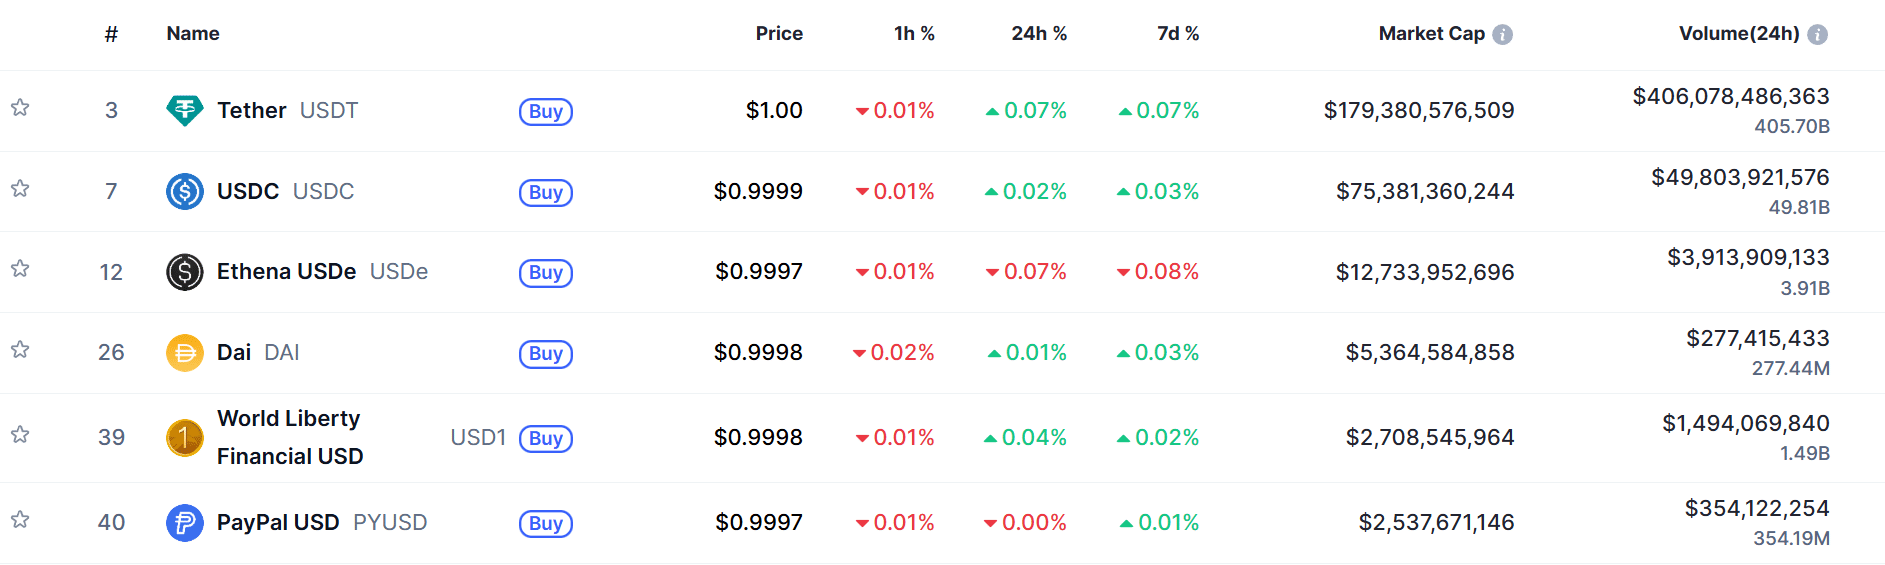Viewport: 1885px width, 565px height.
Task: Toggle the watchlist star for PayPal USD
Action: tap(20, 520)
